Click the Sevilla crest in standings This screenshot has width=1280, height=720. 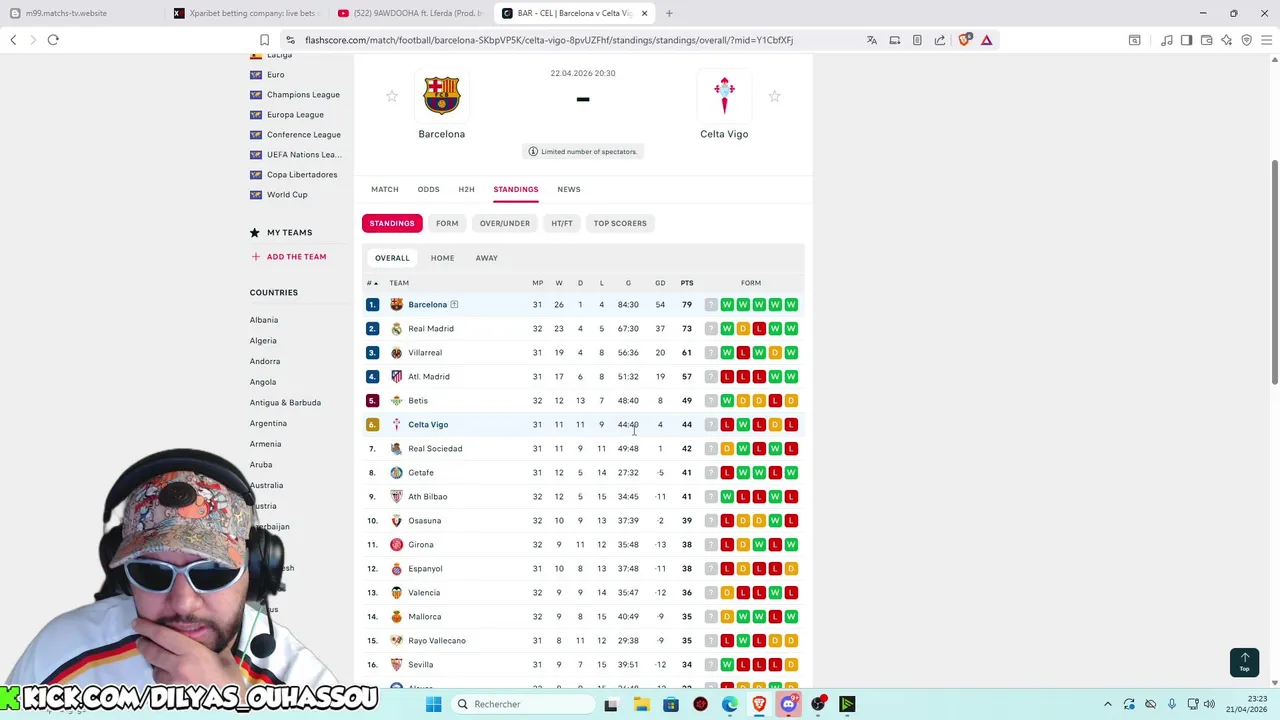pyautogui.click(x=396, y=665)
